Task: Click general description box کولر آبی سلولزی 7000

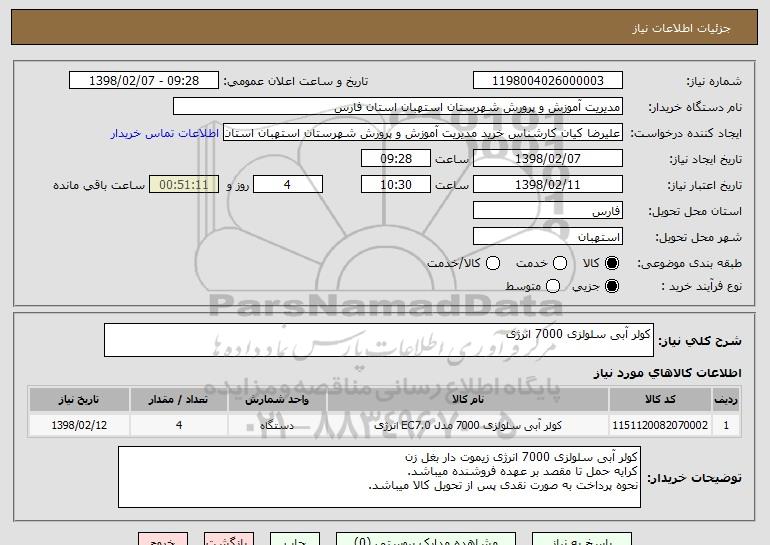Action: point(379,340)
